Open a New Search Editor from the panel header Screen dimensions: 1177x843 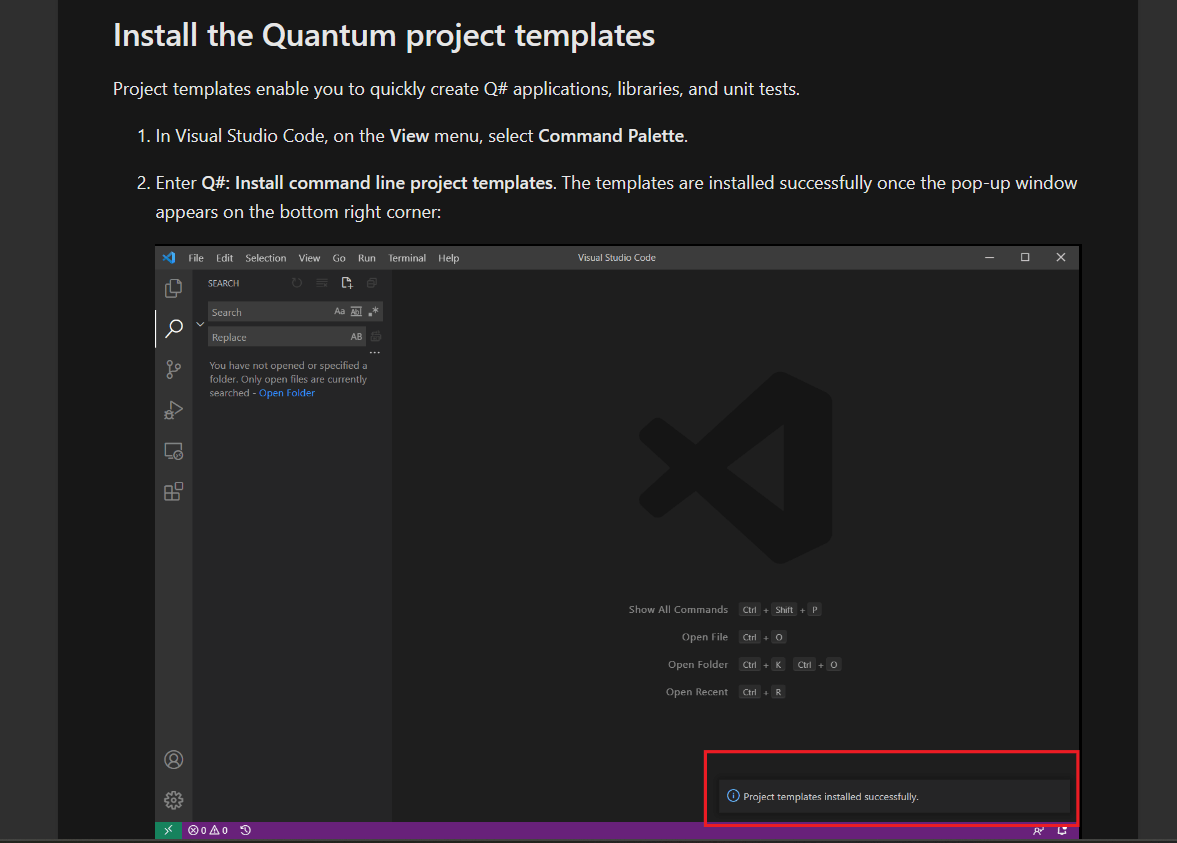tap(347, 283)
